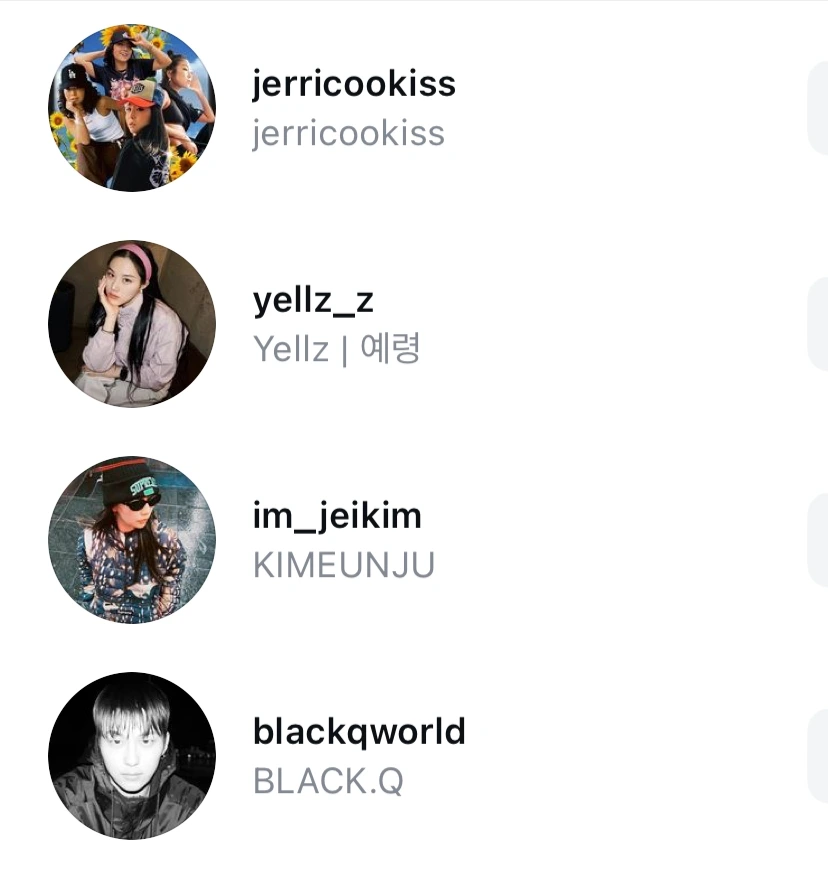
Task: Select the KIMEUNJU display name
Action: coord(344,565)
